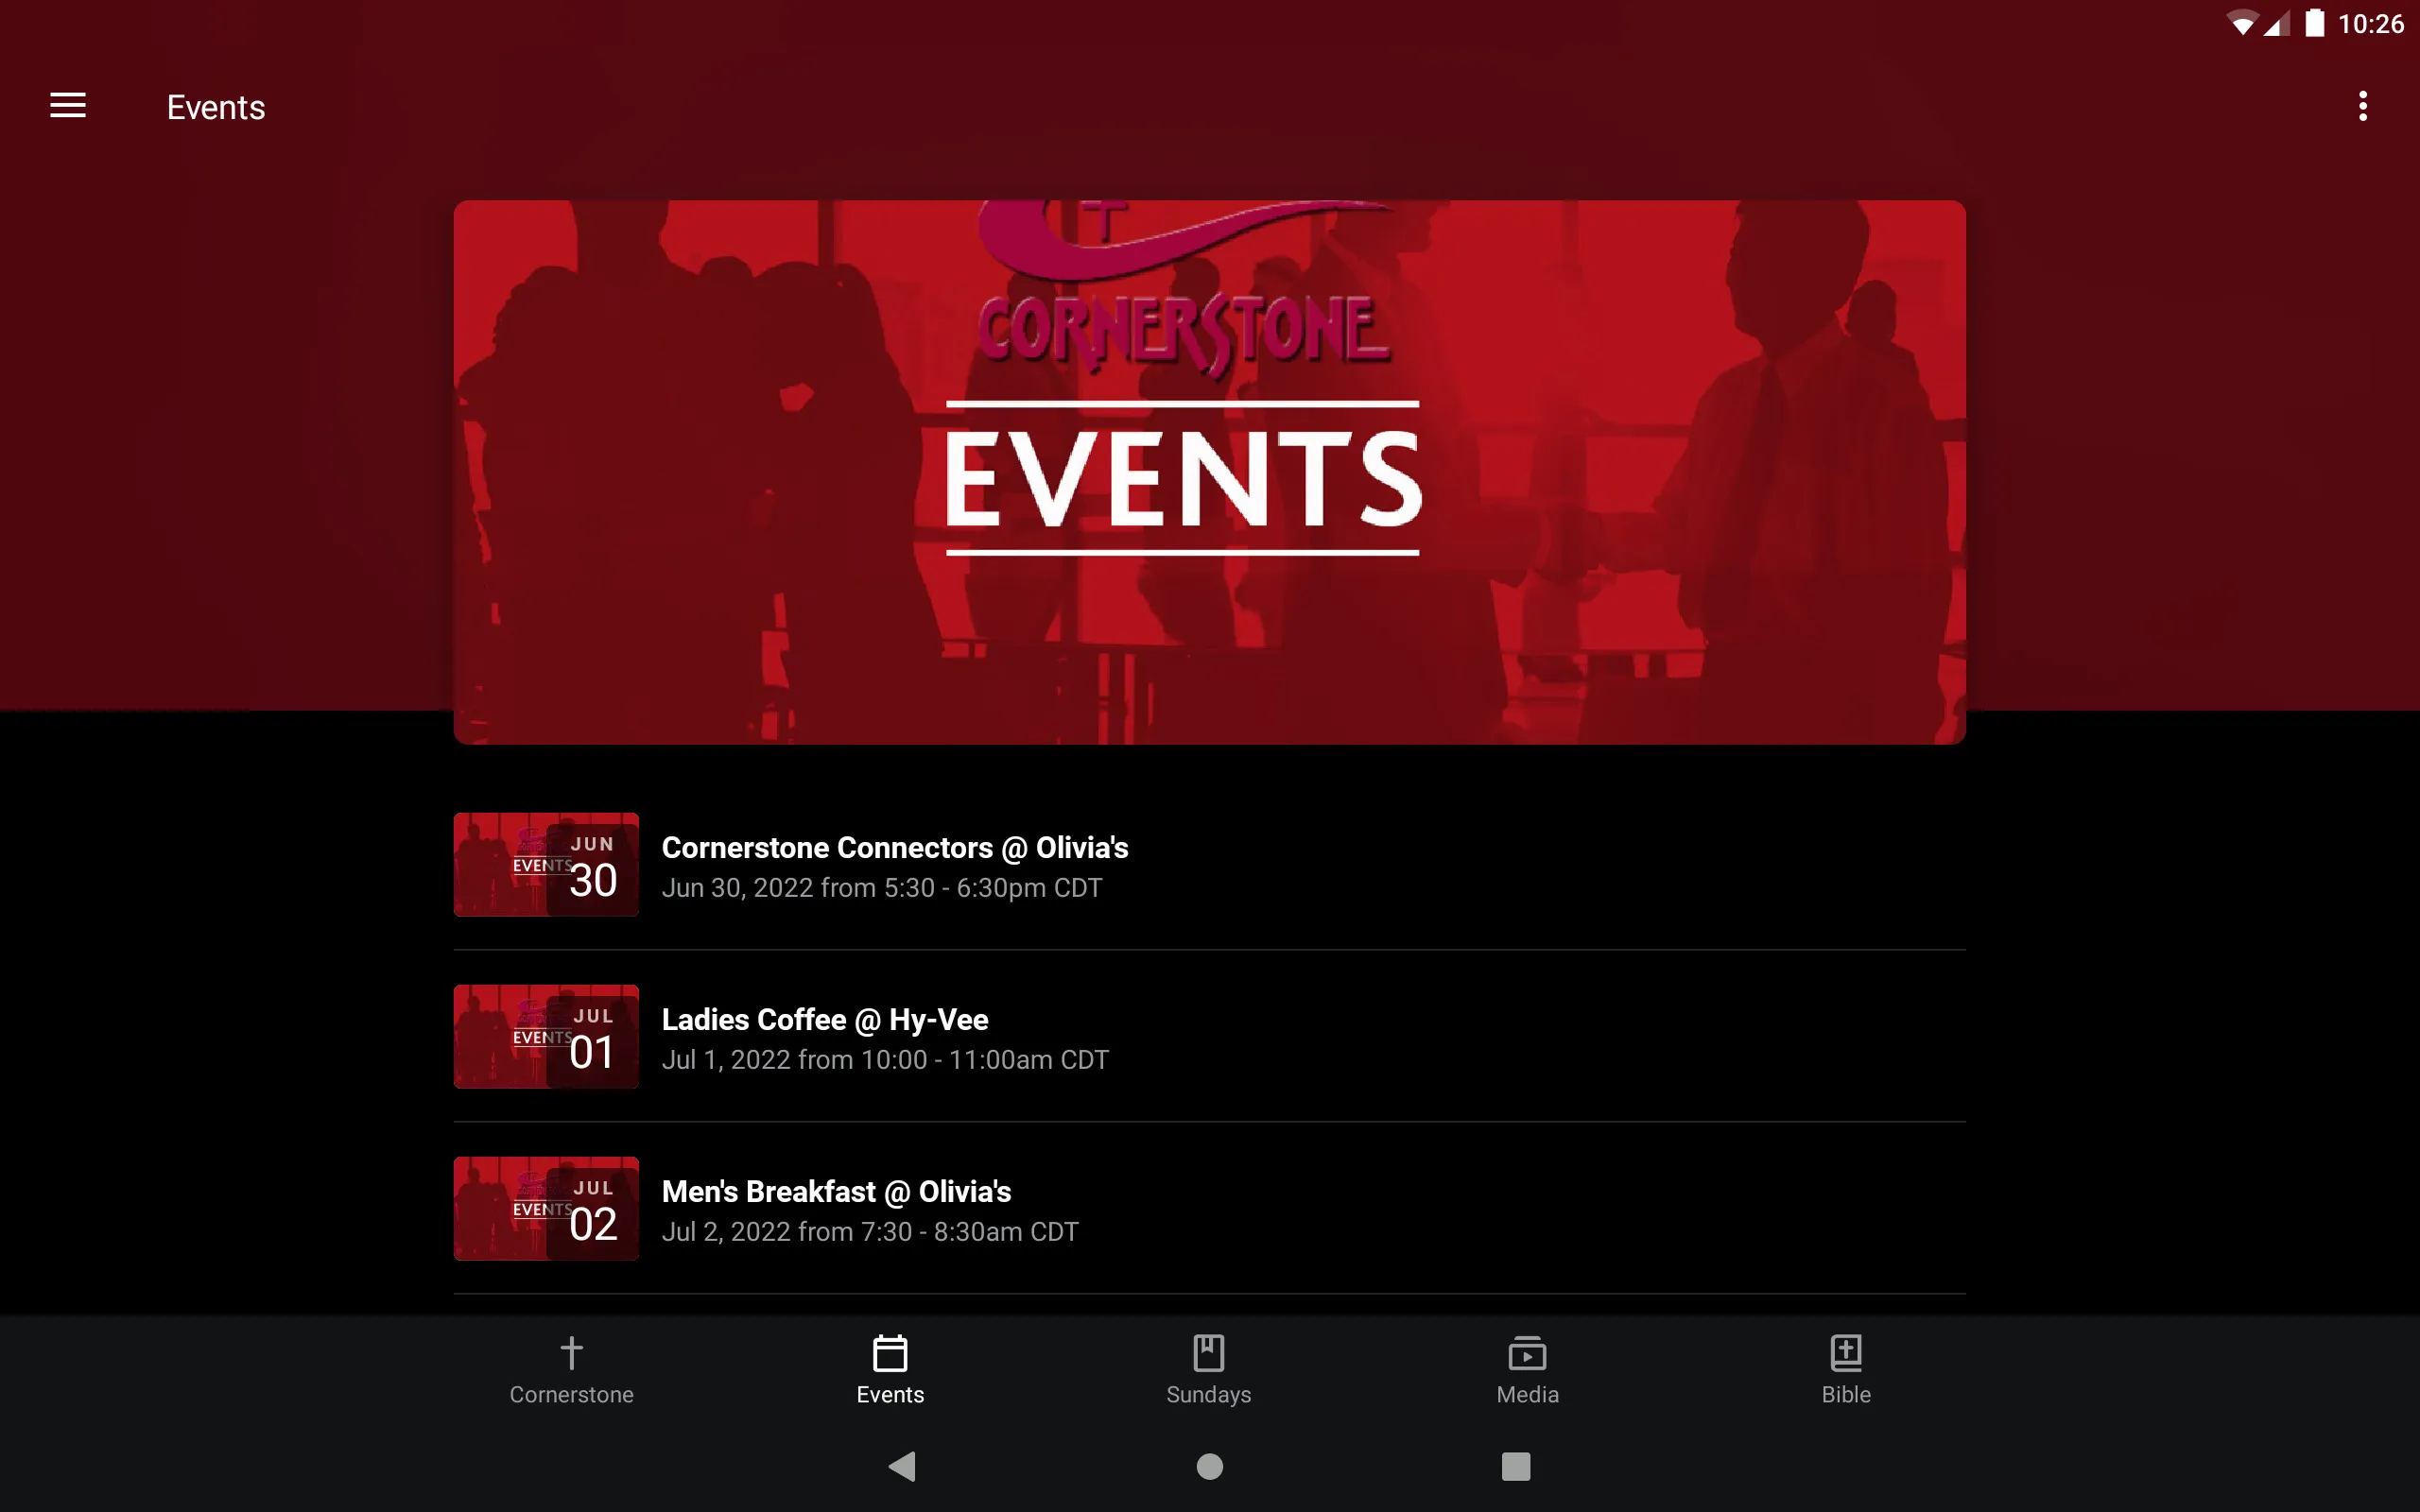Viewport: 2420px width, 1512px height.
Task: Select the Events tab label
Action: [x=889, y=1394]
